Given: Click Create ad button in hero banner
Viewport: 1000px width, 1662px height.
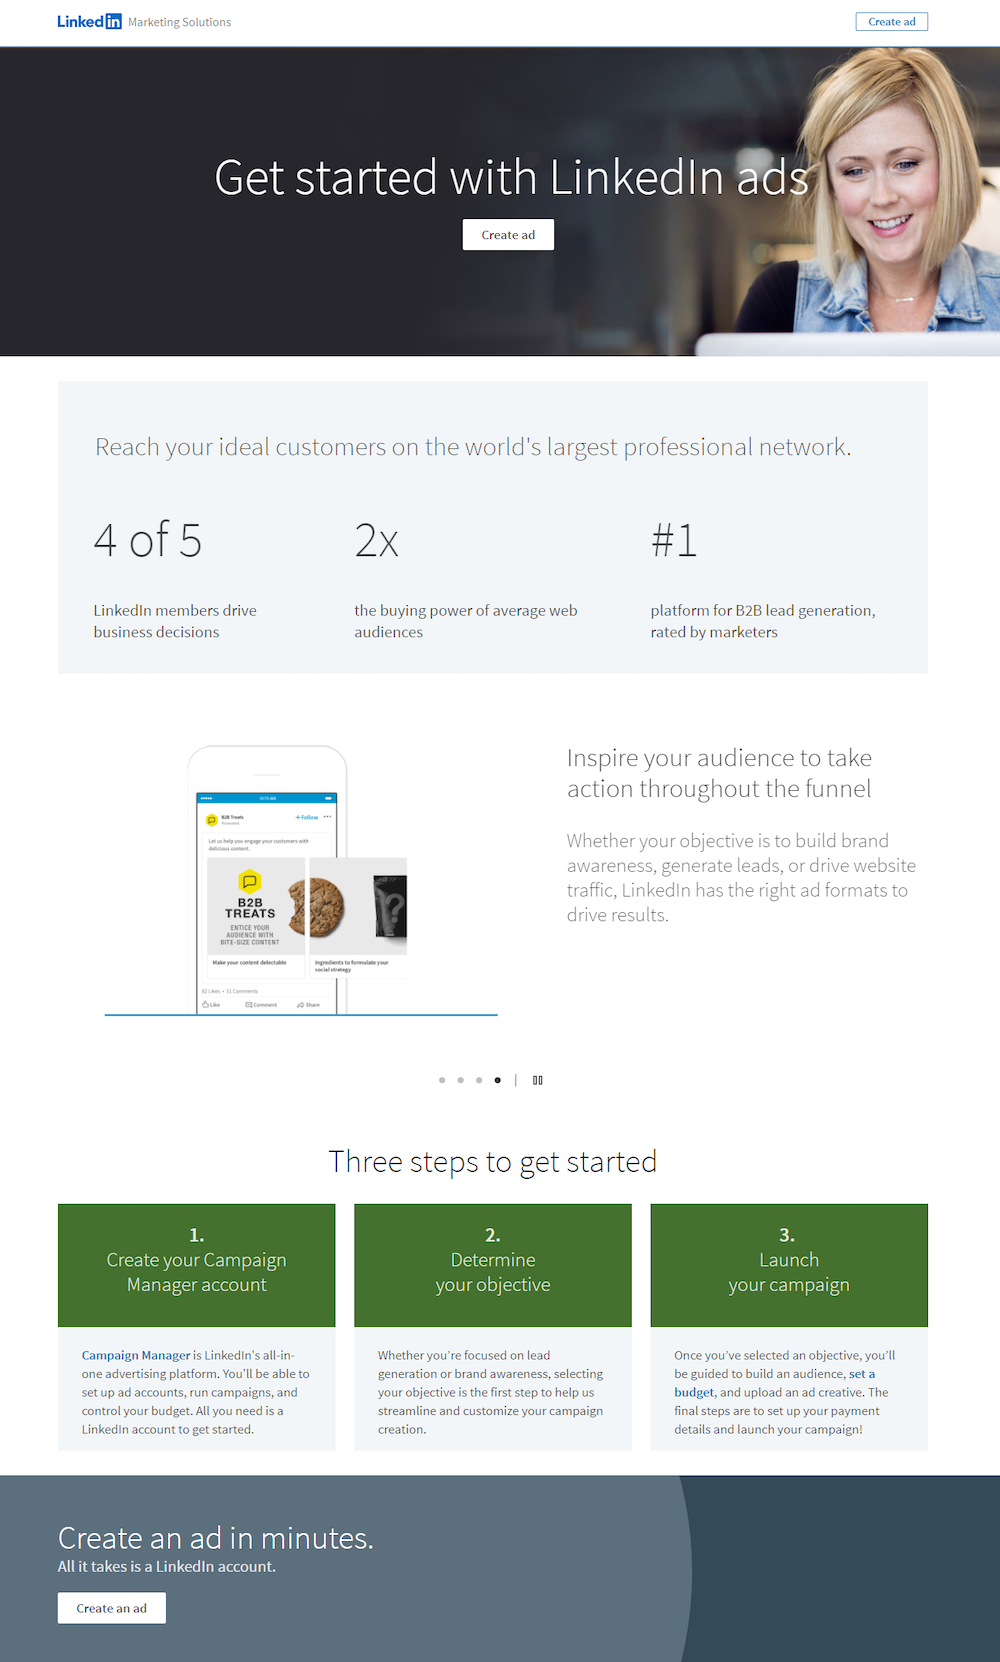Looking at the screenshot, I should coord(508,235).
